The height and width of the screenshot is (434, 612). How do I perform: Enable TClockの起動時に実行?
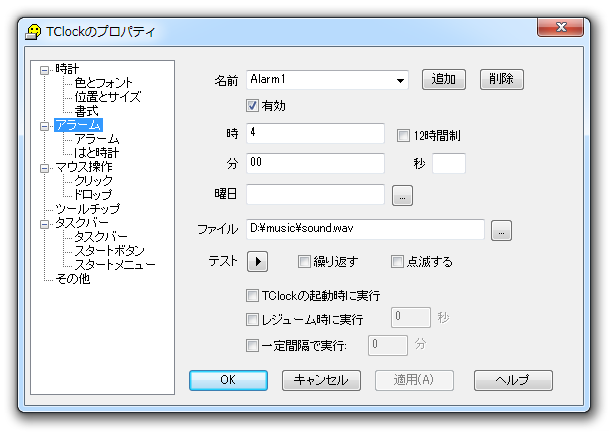pos(252,295)
